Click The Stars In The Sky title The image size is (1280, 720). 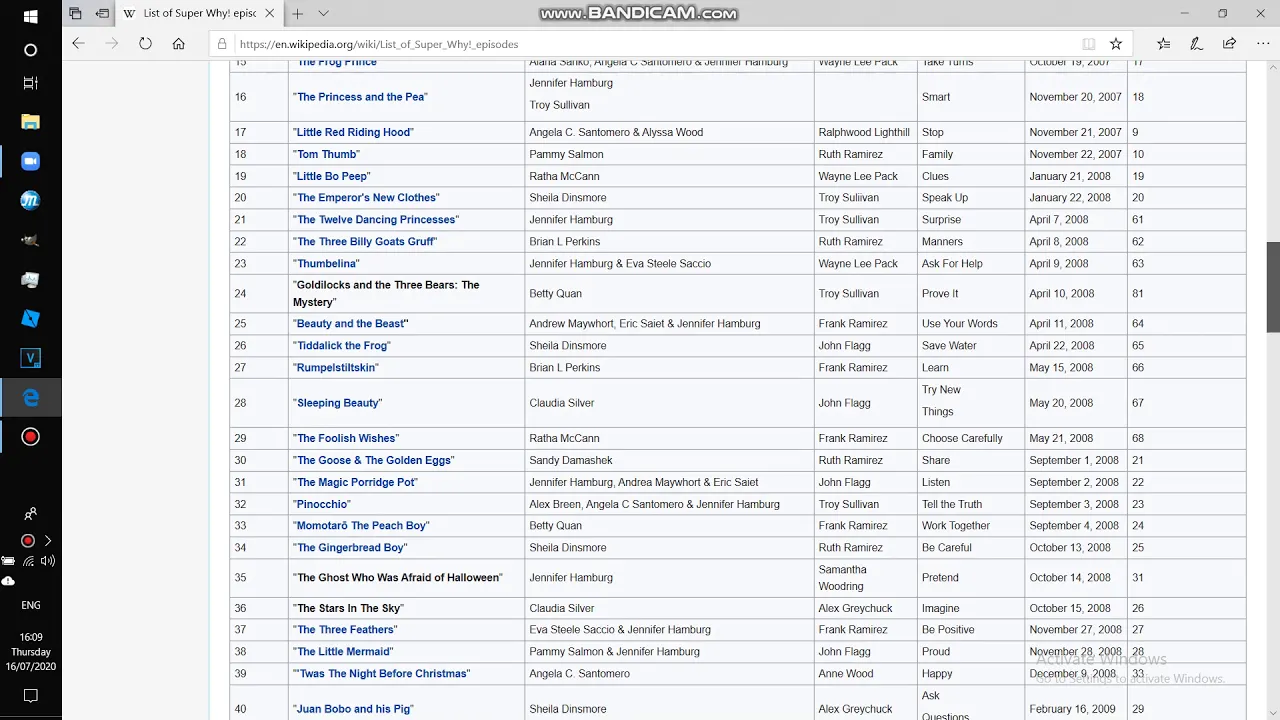click(x=348, y=608)
